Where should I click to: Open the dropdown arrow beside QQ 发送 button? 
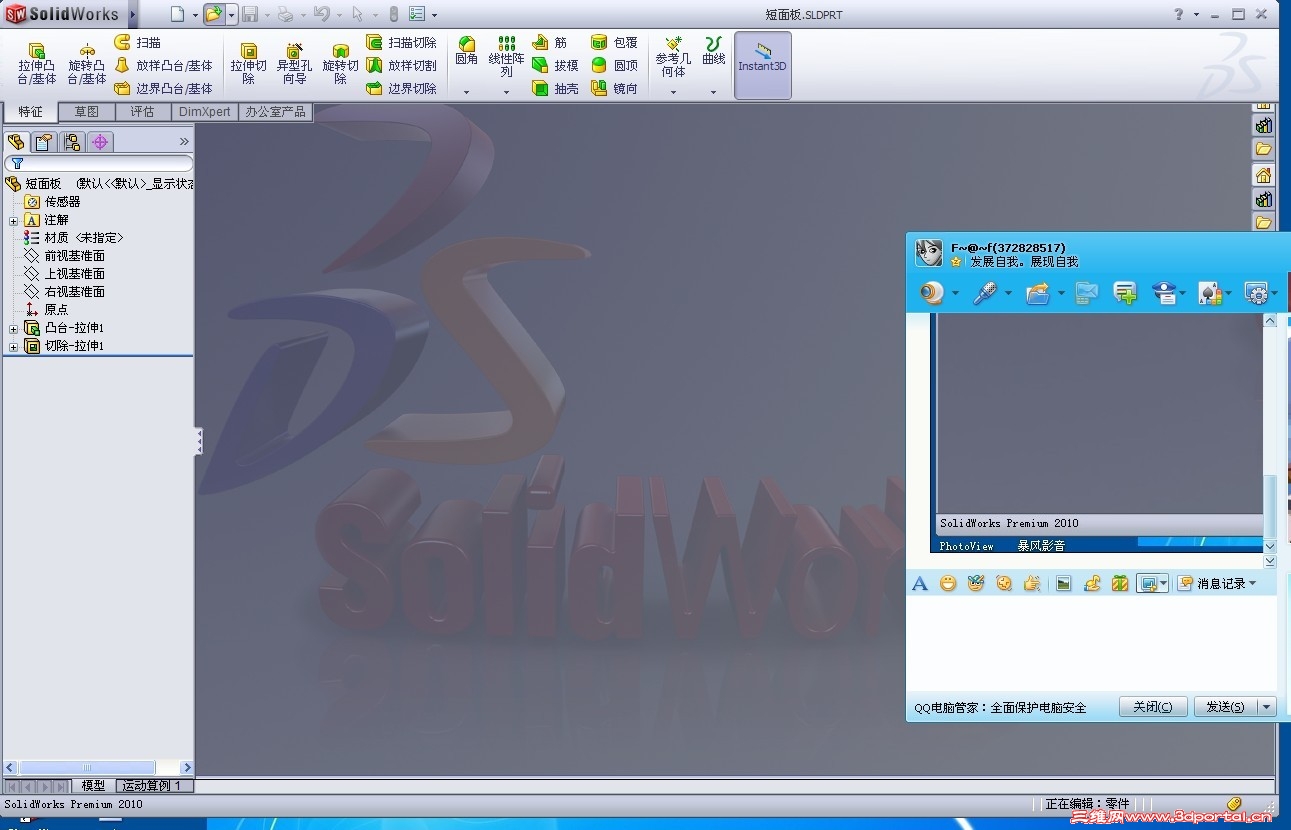tap(1267, 707)
